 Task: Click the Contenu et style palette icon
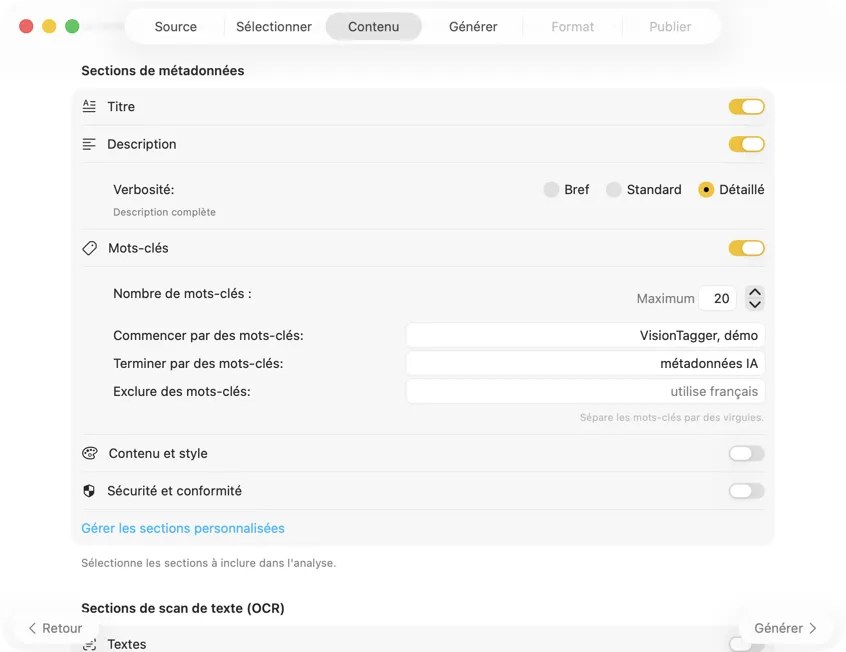(90, 453)
